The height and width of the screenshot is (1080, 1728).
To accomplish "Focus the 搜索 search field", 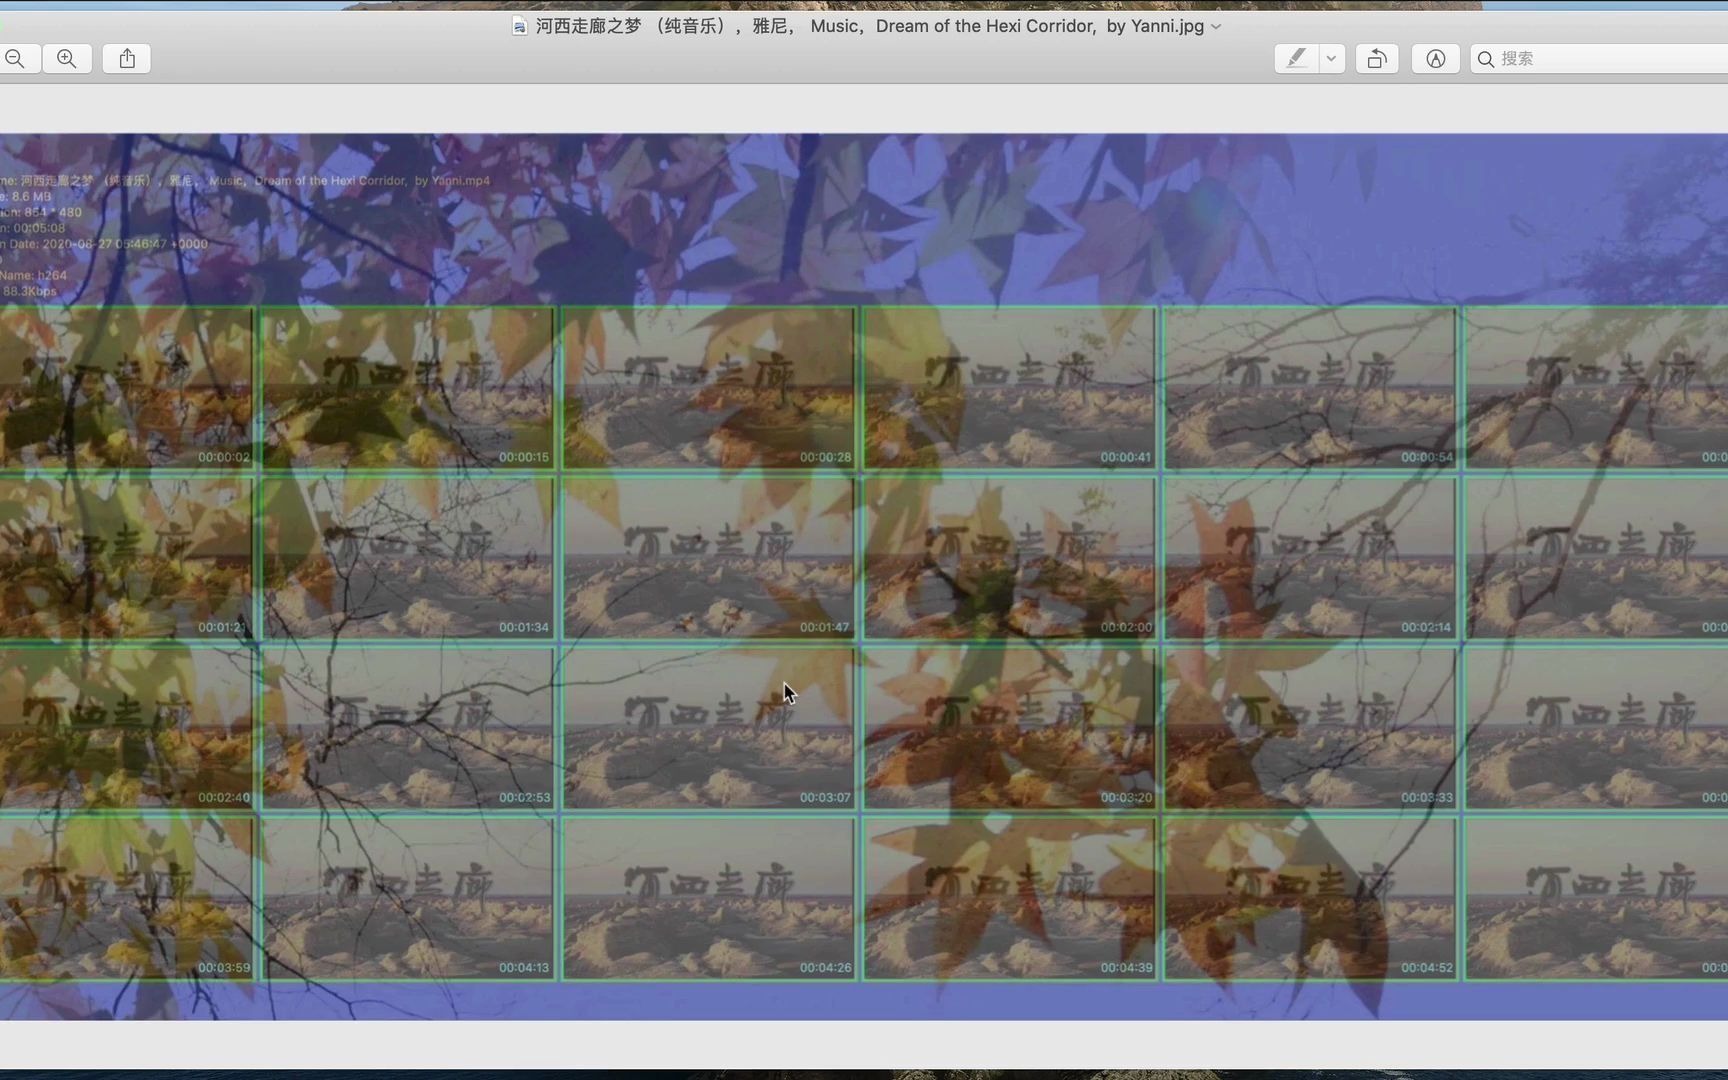I will 1600,58.
